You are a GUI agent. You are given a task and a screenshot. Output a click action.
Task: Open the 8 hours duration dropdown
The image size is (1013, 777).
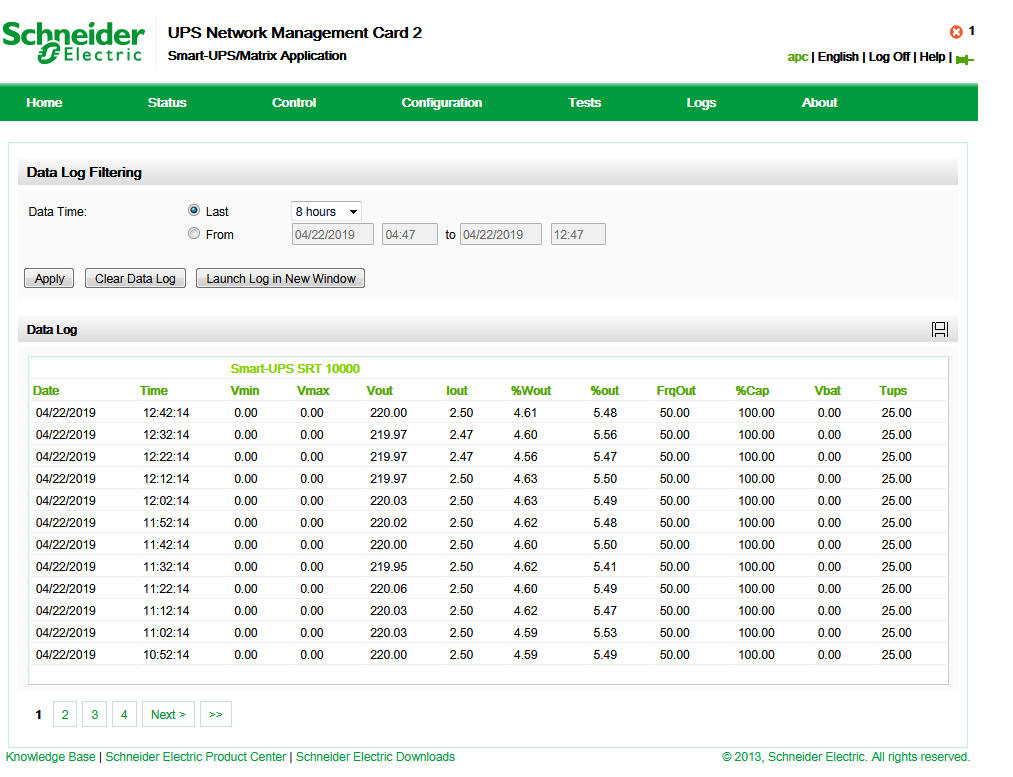pos(326,211)
